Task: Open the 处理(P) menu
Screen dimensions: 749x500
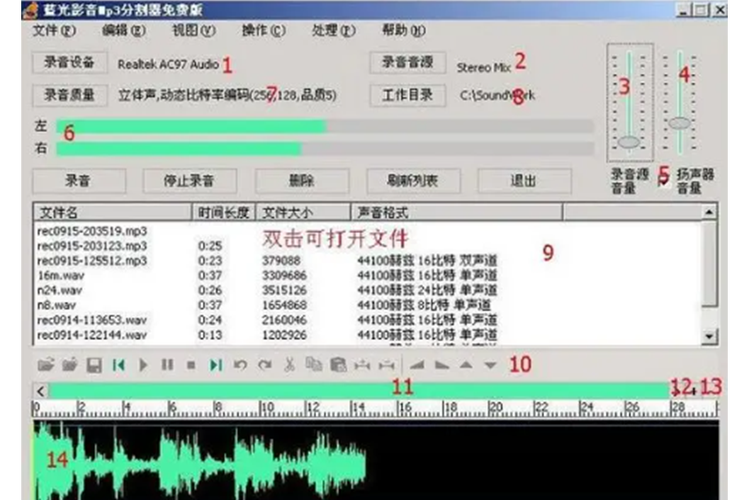Action: 332,30
